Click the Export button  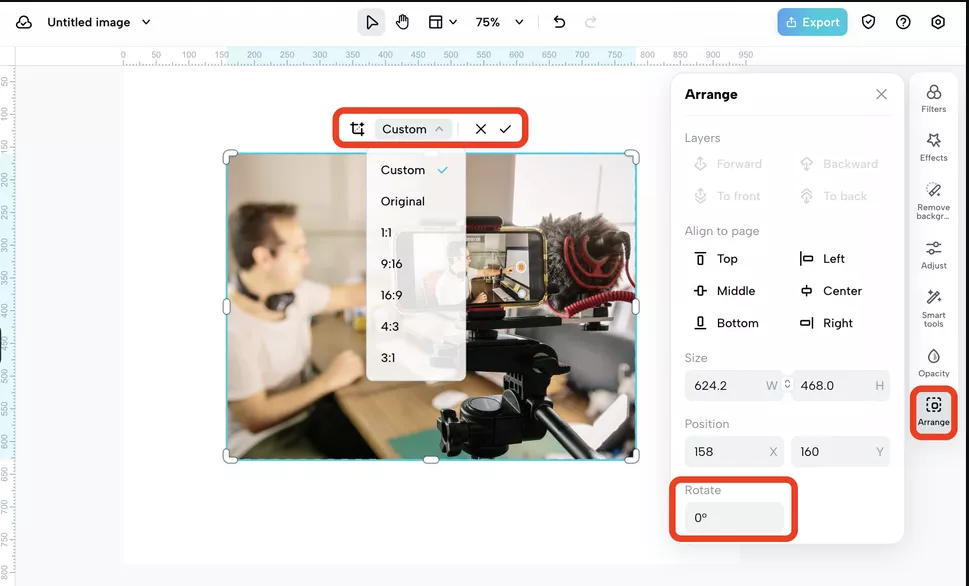pos(812,22)
